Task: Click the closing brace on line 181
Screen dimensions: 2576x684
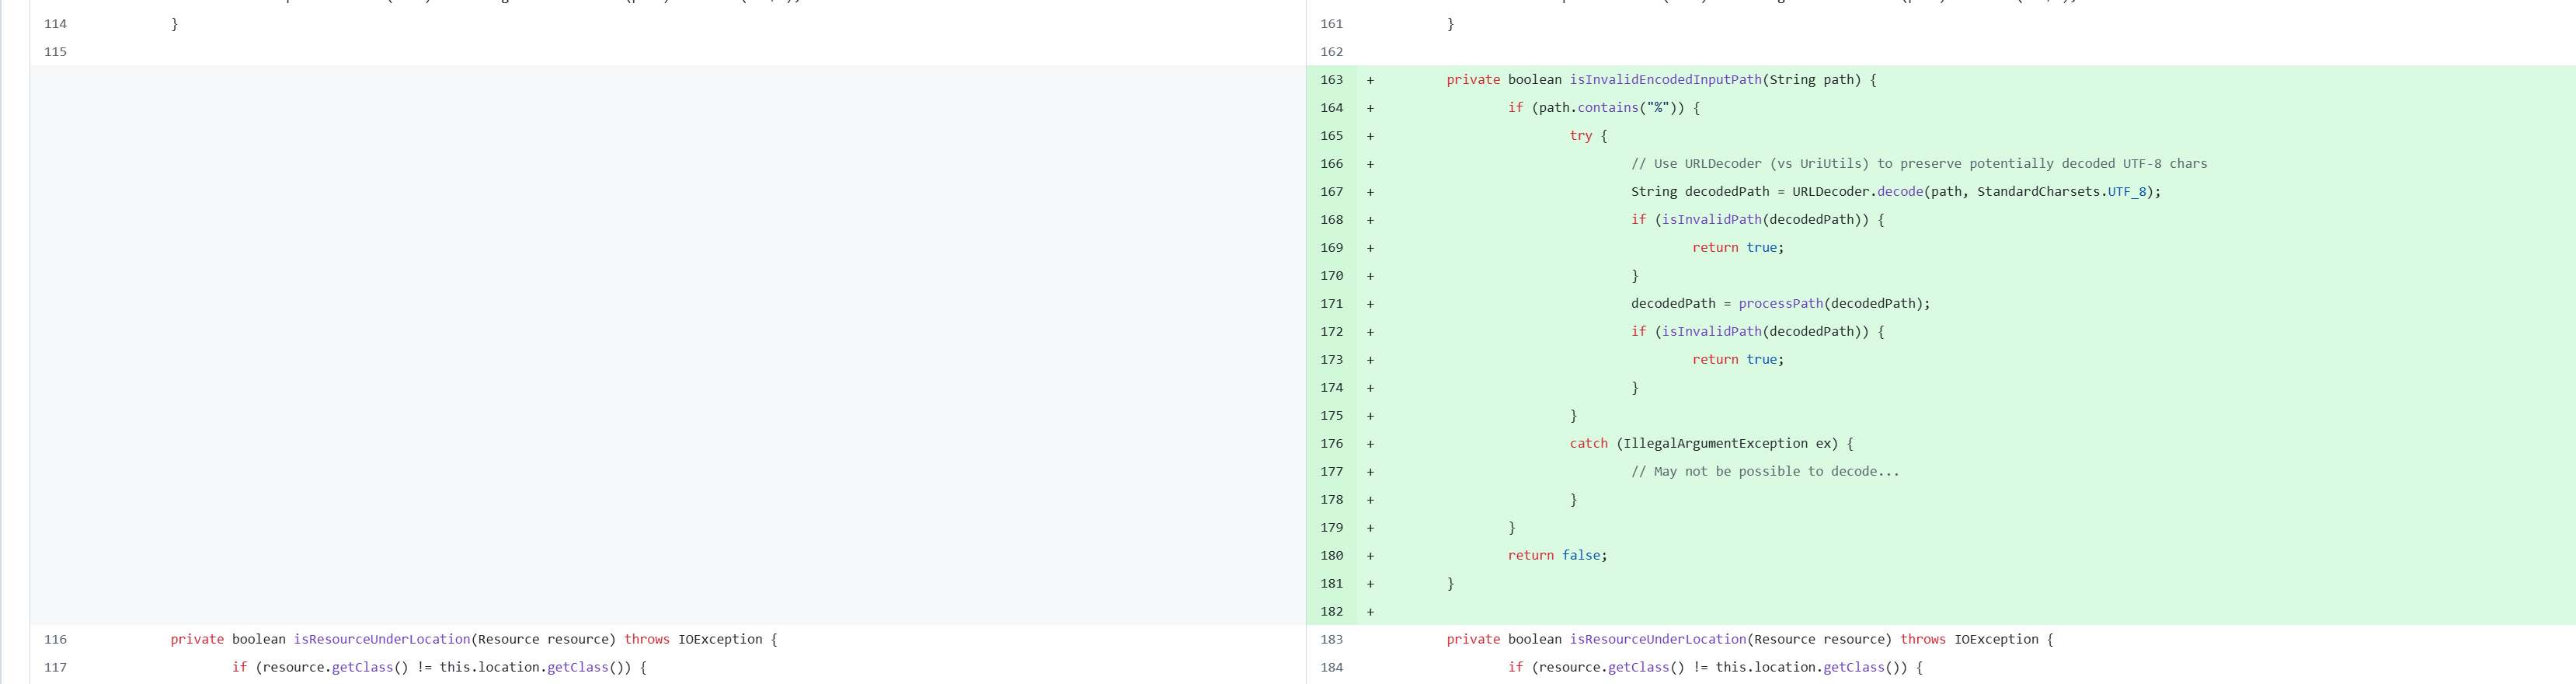Action: (1450, 584)
